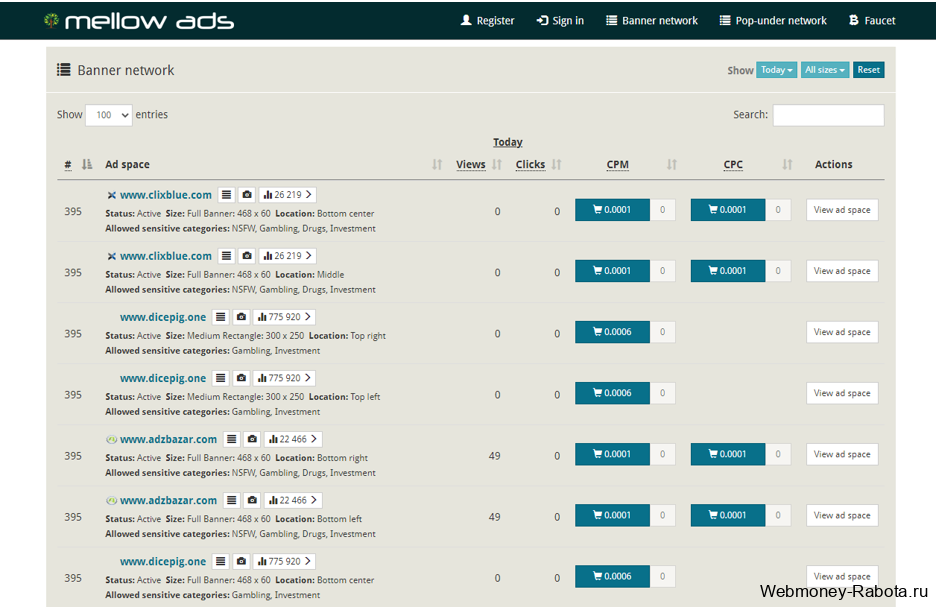The width and height of the screenshot is (937, 609).
Task: Click the mellow ads logo
Action: pos(139,21)
